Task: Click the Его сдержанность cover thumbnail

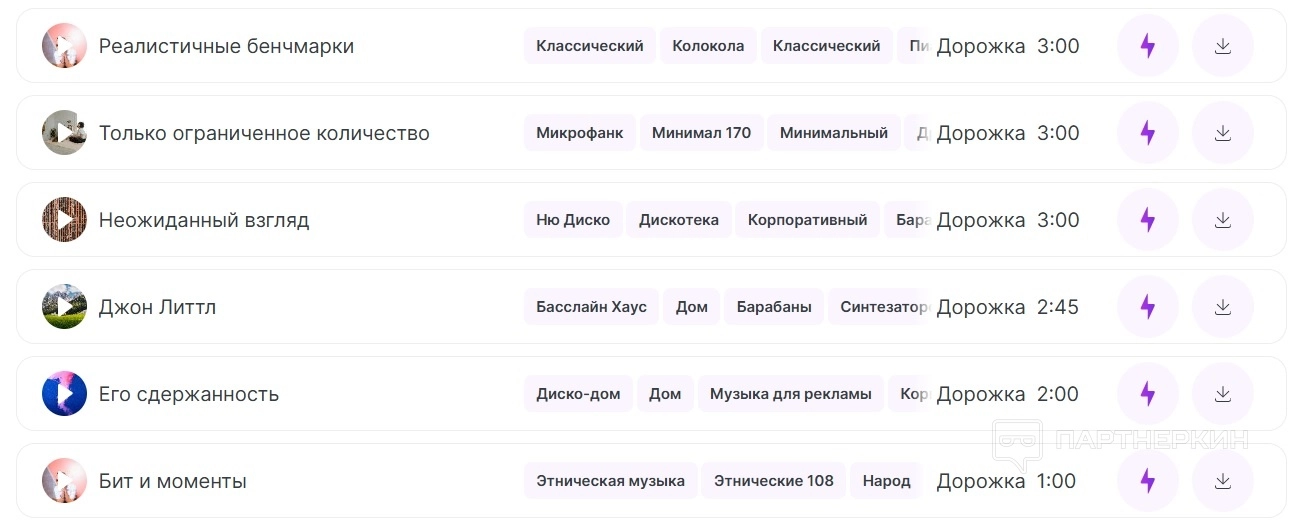Action: click(64, 394)
